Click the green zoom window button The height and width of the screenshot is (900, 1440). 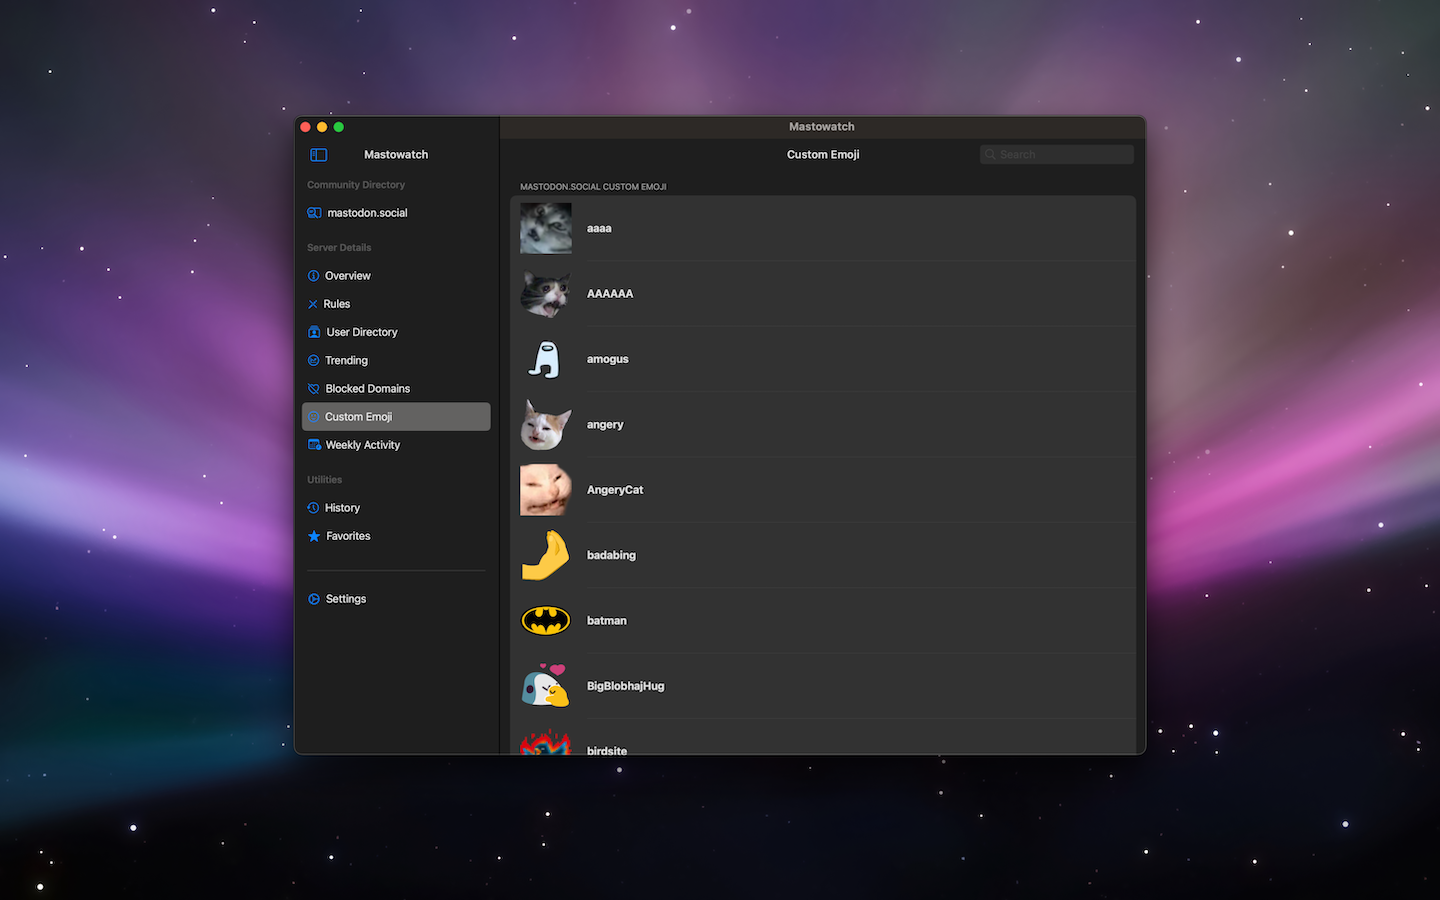coord(339,127)
